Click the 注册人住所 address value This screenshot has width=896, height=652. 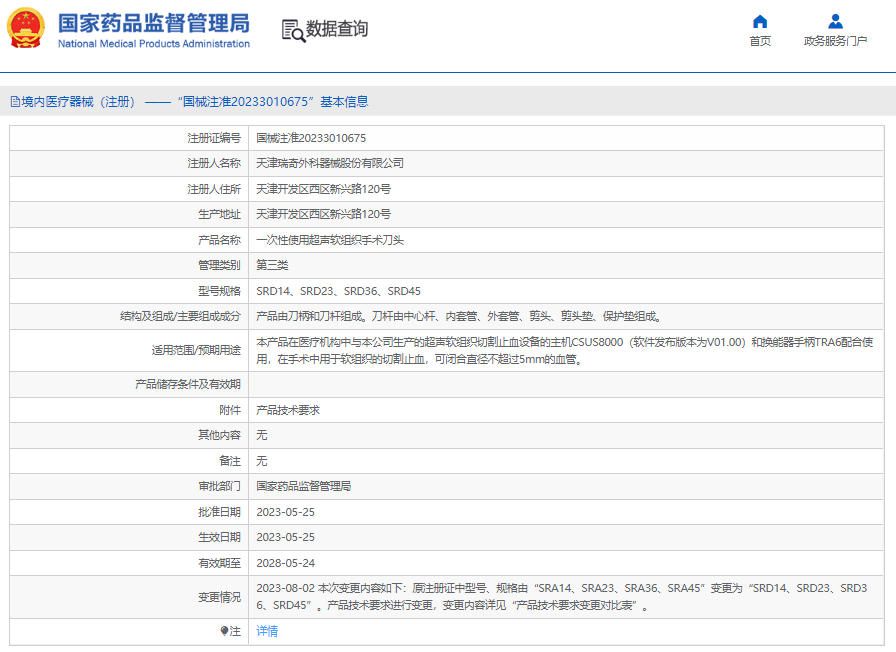(323, 189)
